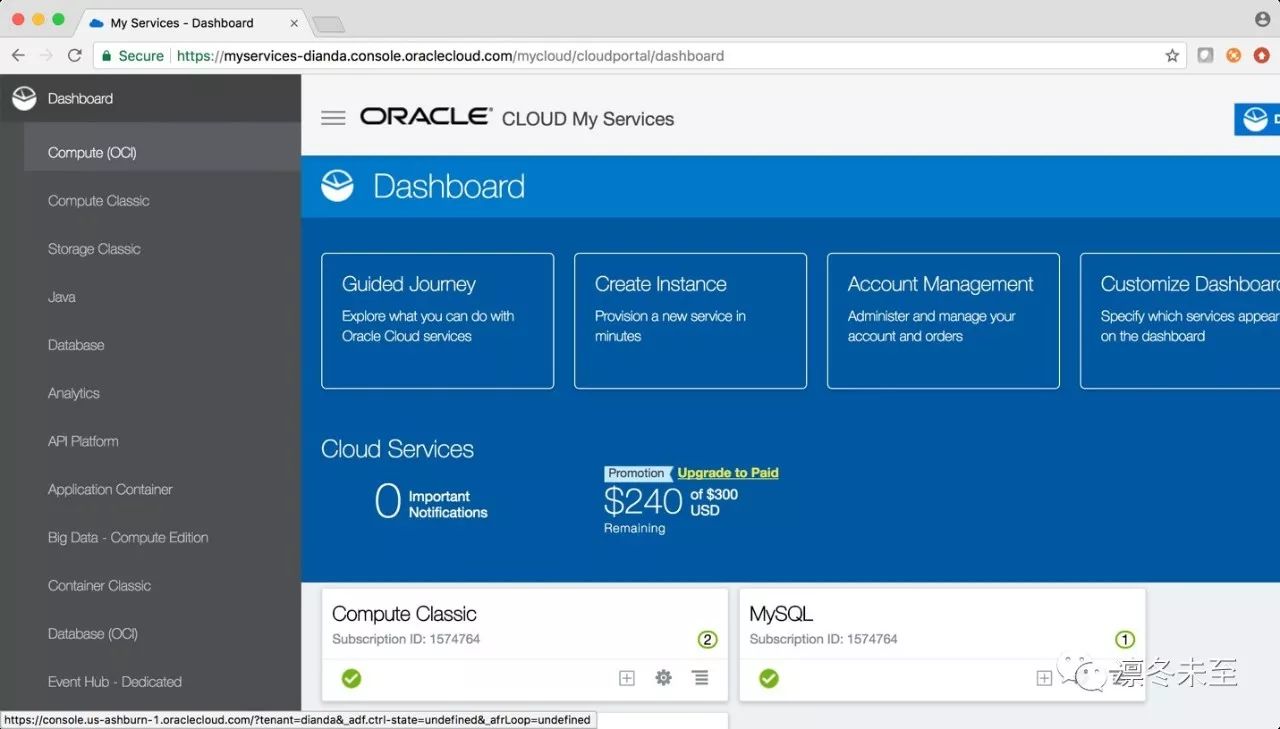Go to Storage Classic in the sidebar

pyautogui.click(x=94, y=249)
